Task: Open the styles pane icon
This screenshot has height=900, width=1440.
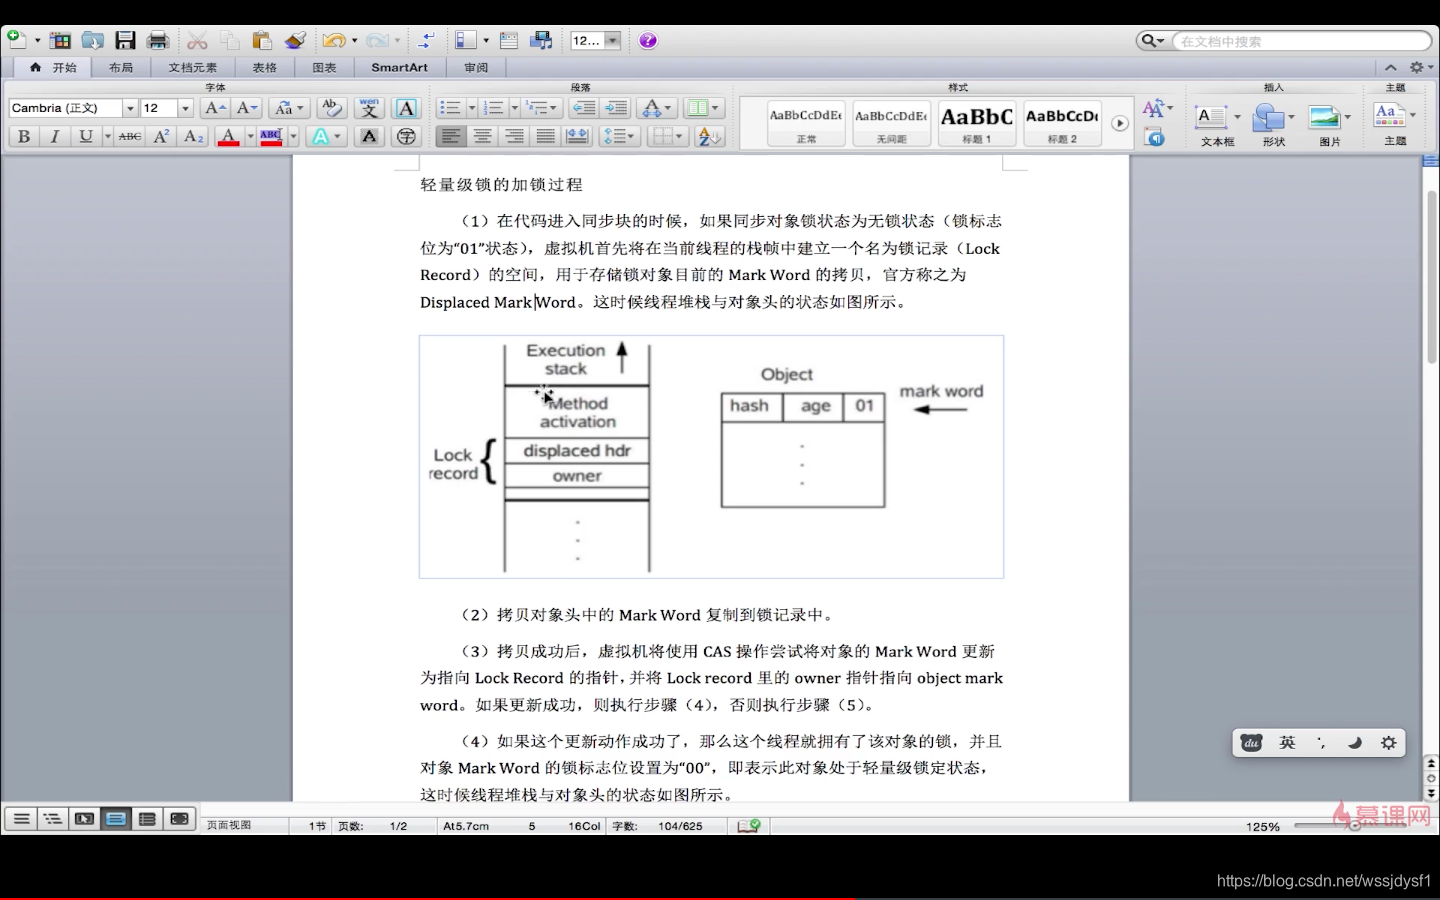Action: (1155, 138)
